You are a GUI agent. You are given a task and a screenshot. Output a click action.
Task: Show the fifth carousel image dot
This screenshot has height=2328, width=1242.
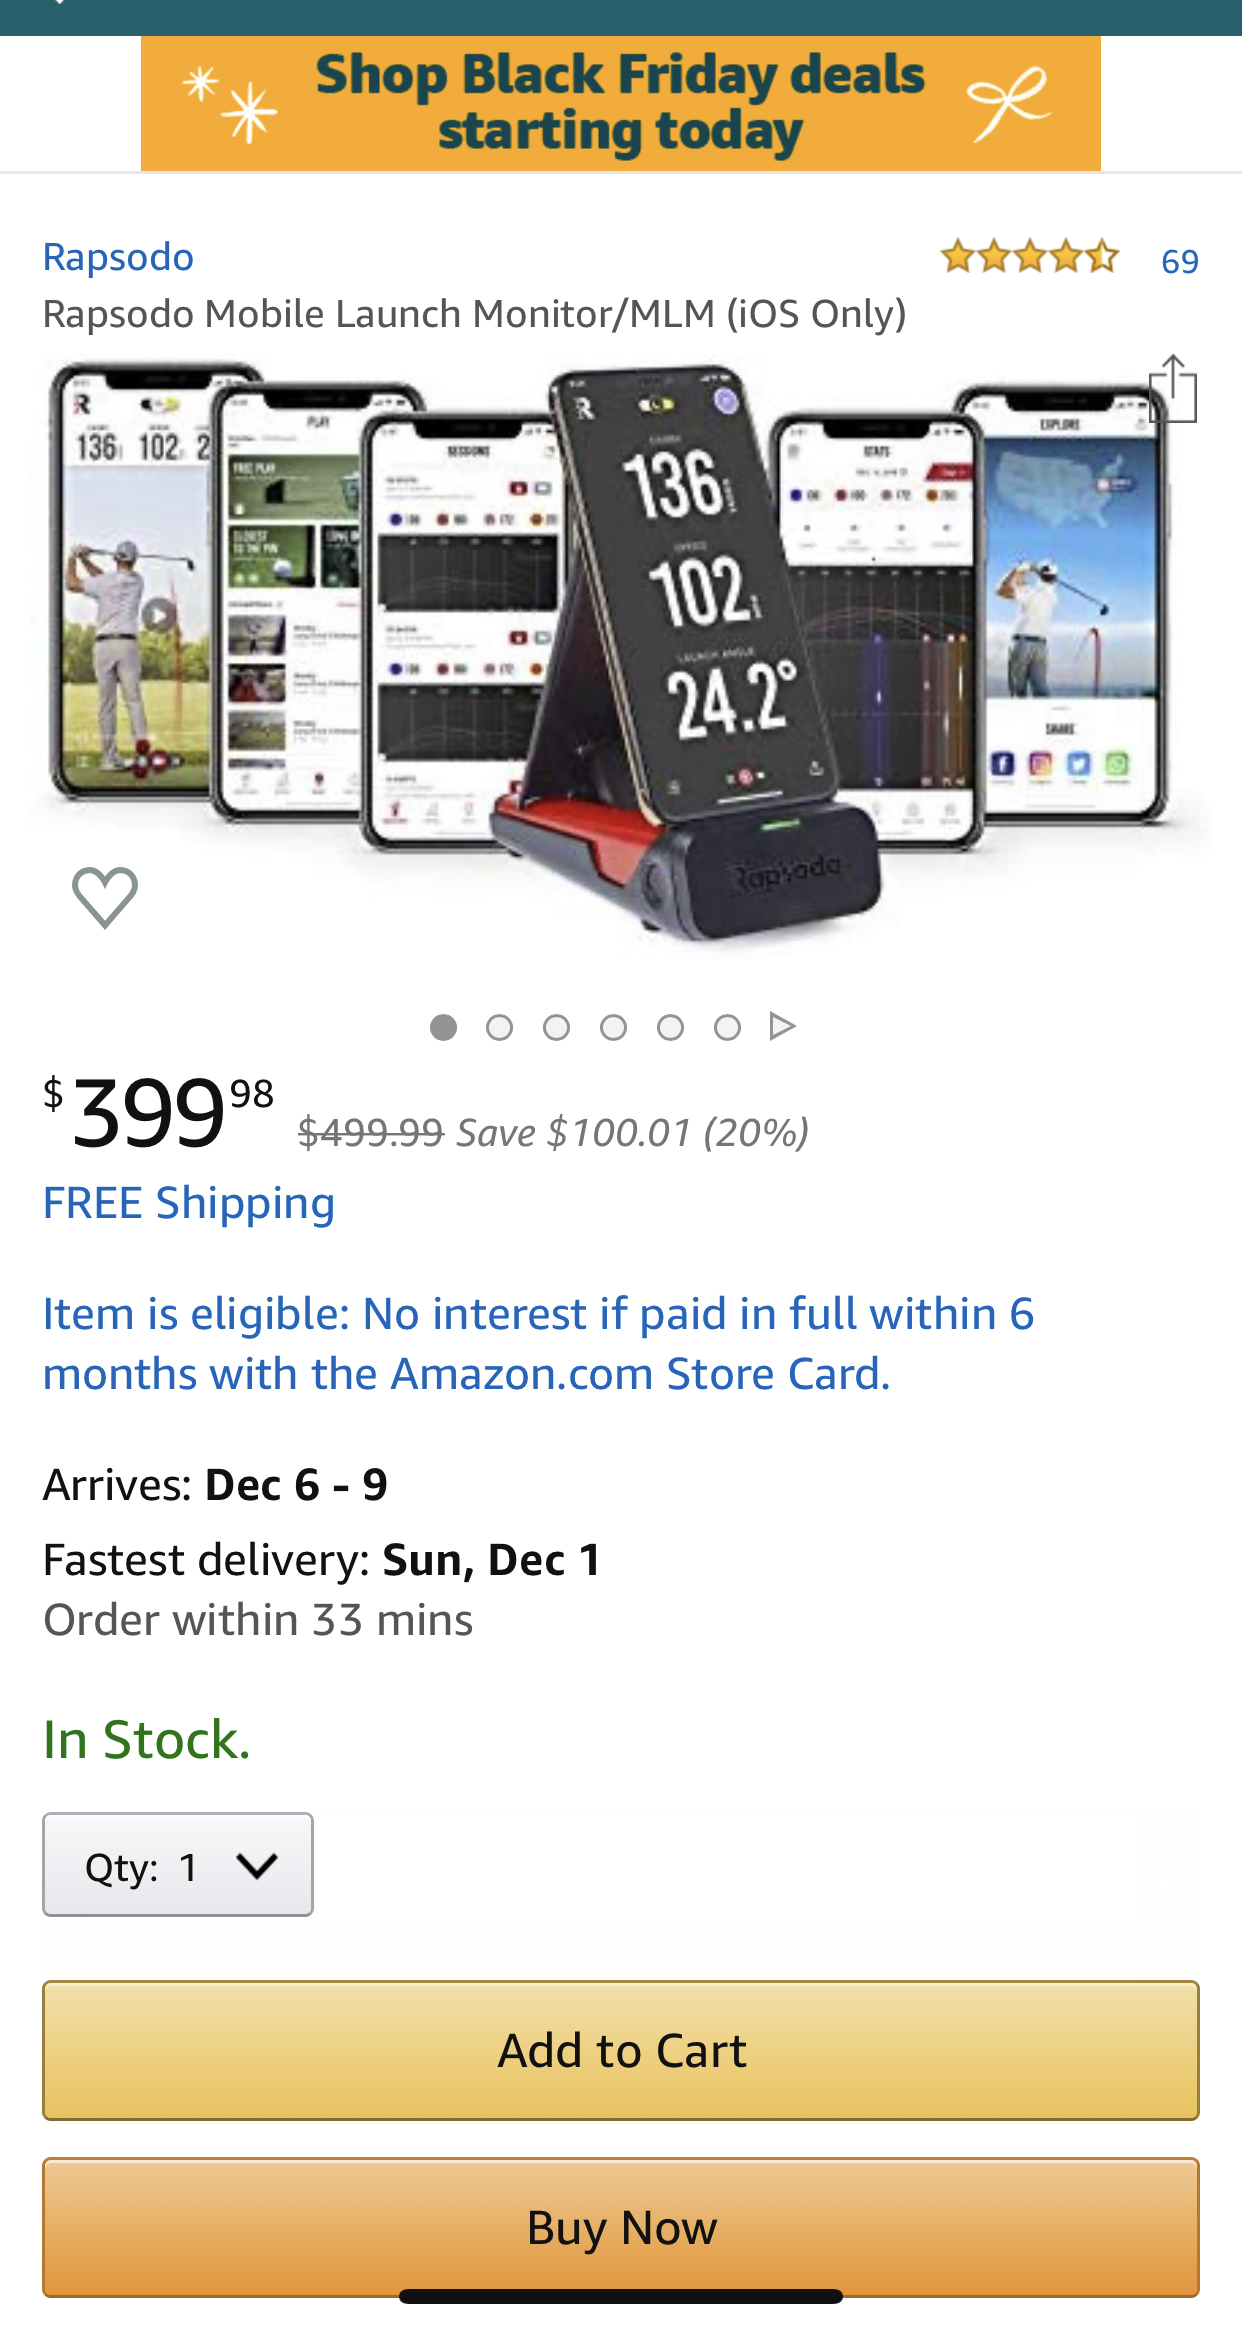[x=671, y=1027]
